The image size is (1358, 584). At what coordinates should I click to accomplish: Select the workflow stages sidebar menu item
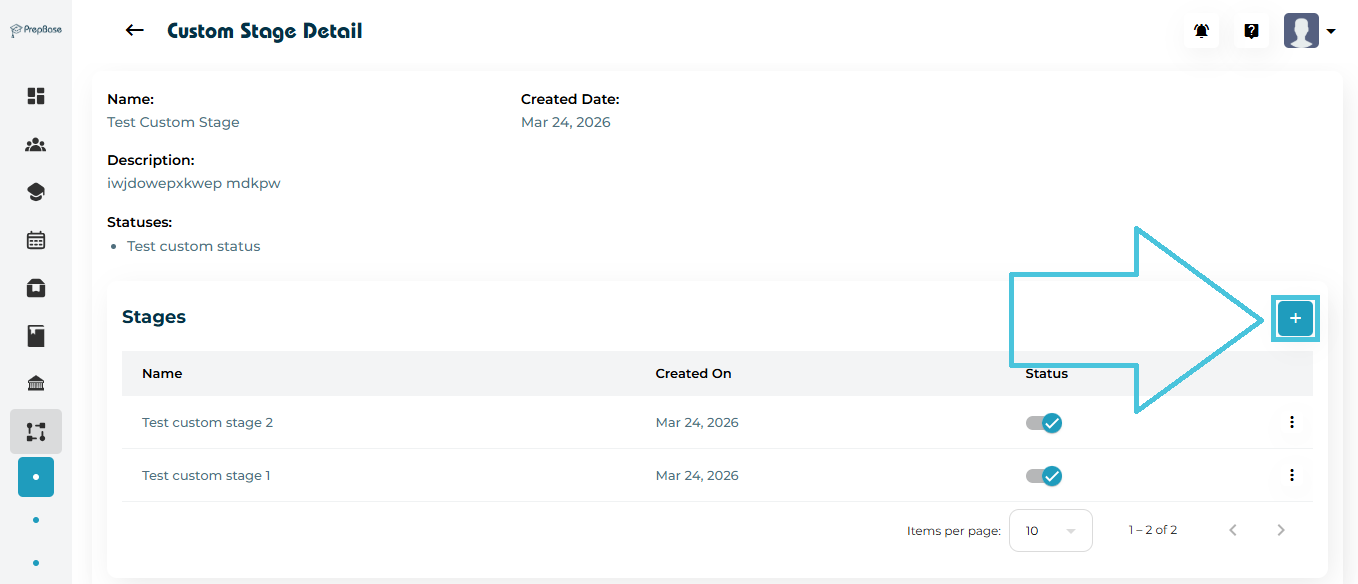coord(36,432)
